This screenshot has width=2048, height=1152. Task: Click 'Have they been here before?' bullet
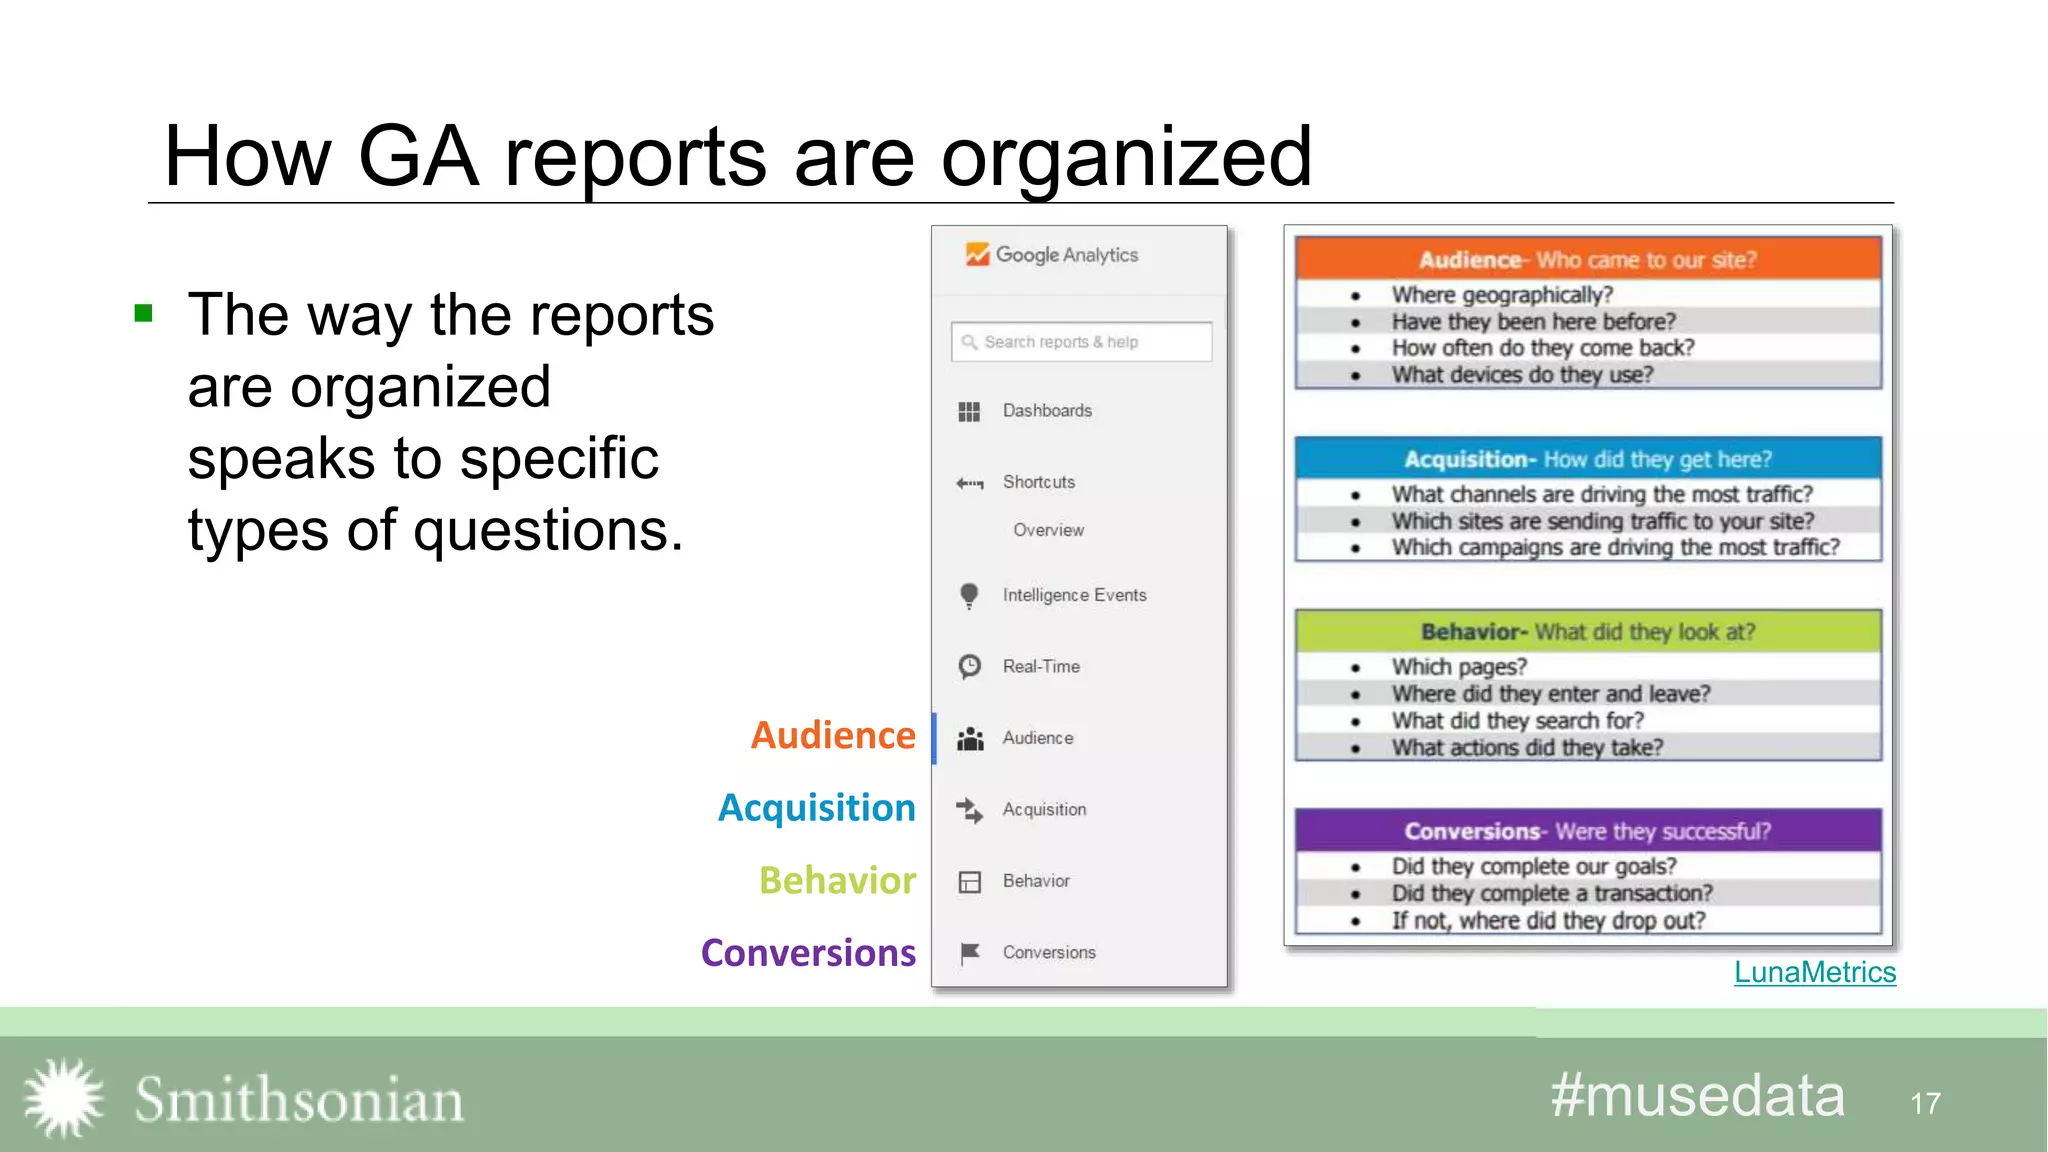(x=1533, y=322)
